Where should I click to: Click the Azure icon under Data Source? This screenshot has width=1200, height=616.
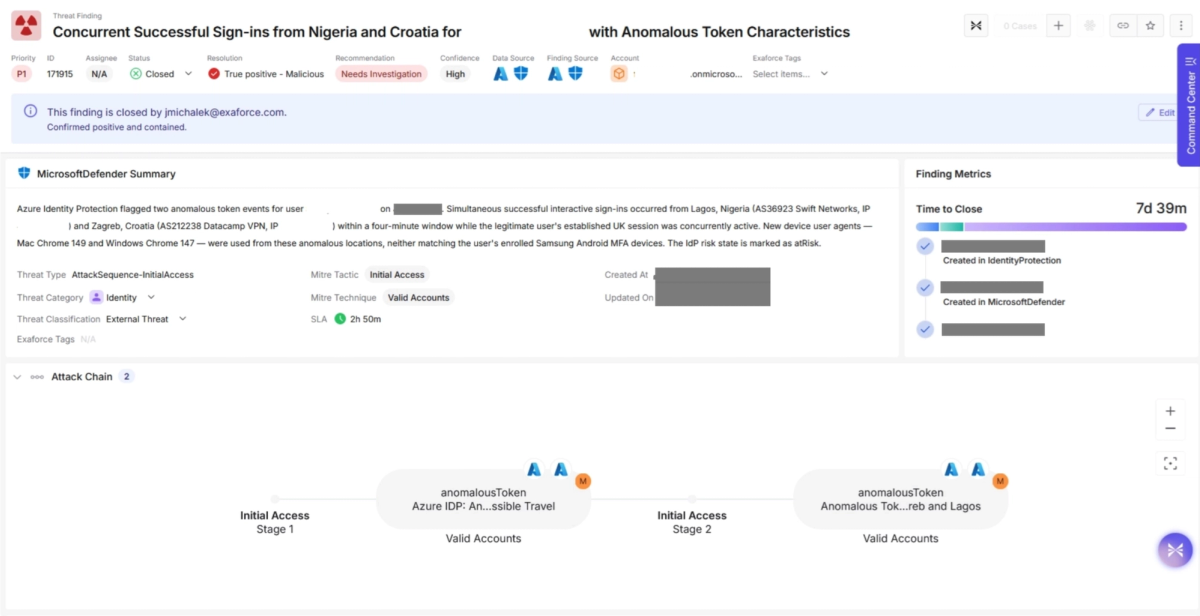click(501, 73)
